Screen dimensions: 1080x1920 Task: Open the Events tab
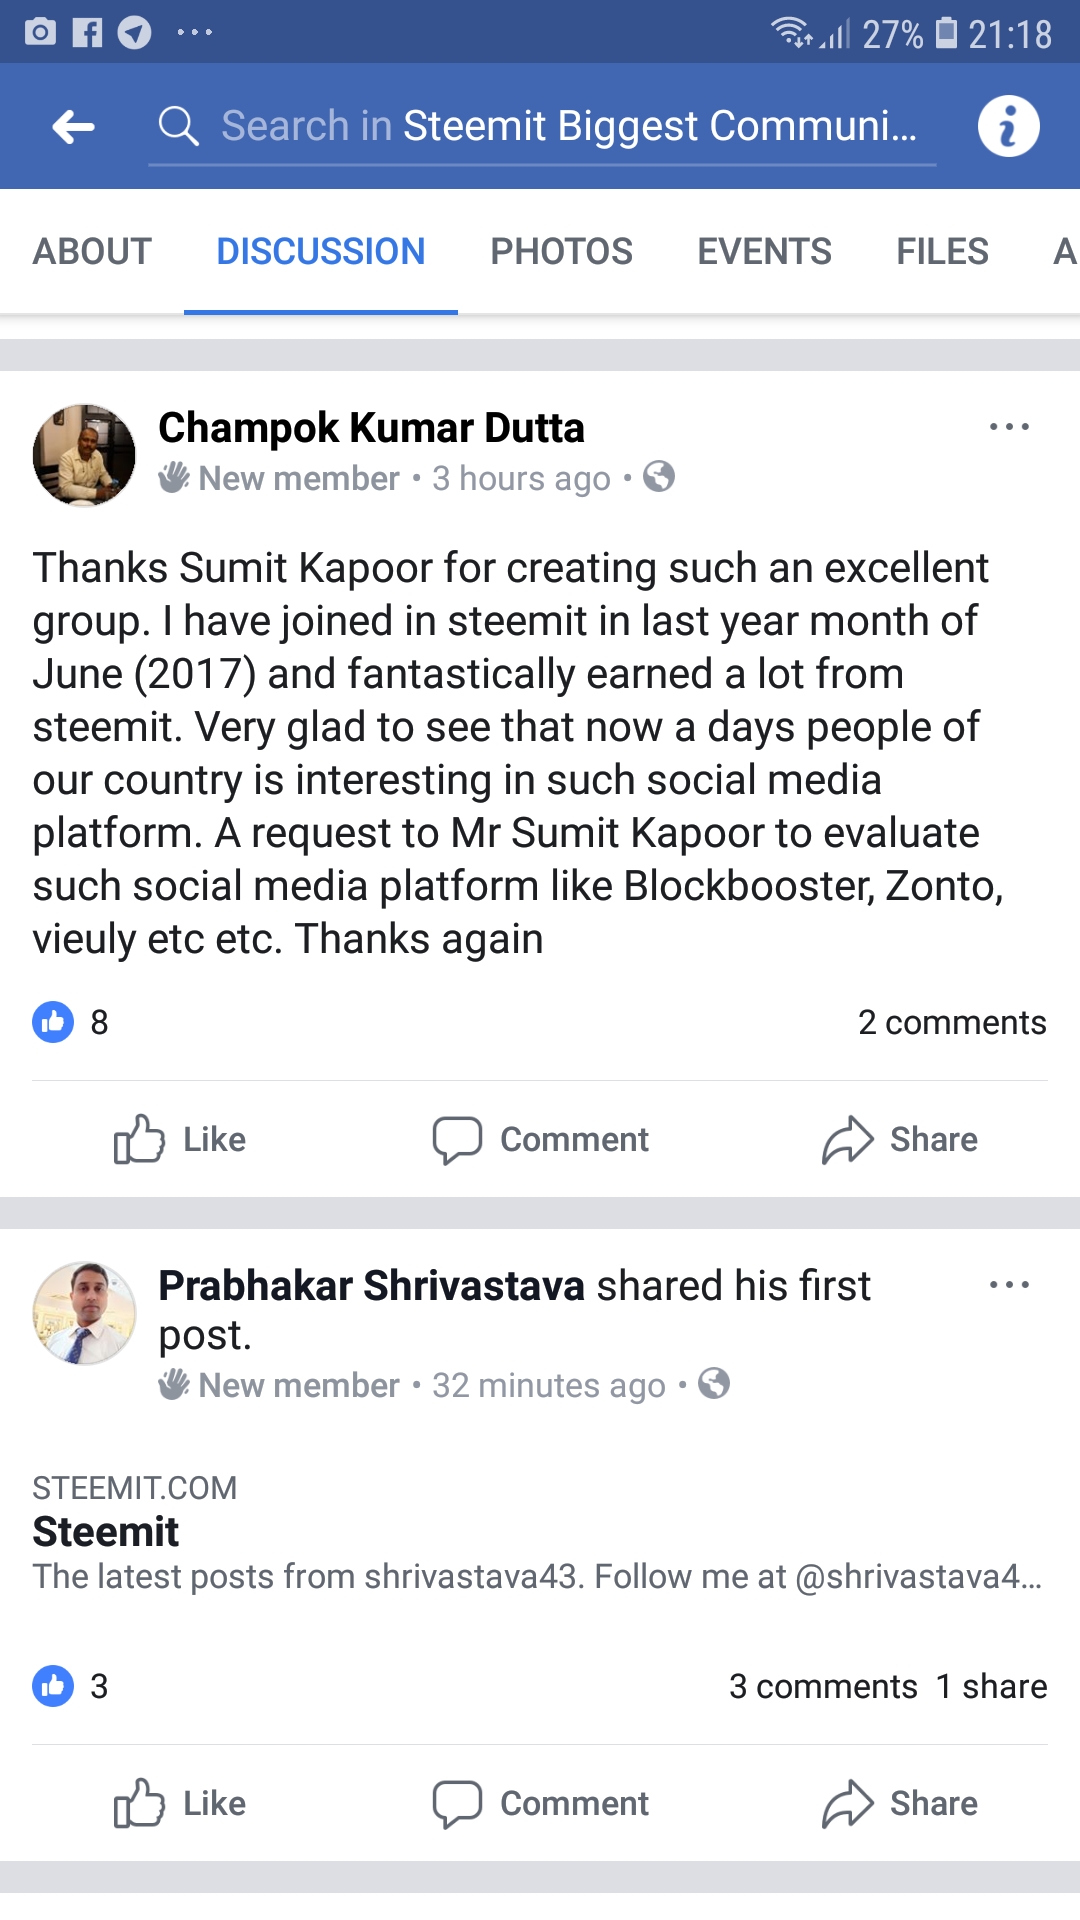[764, 251]
